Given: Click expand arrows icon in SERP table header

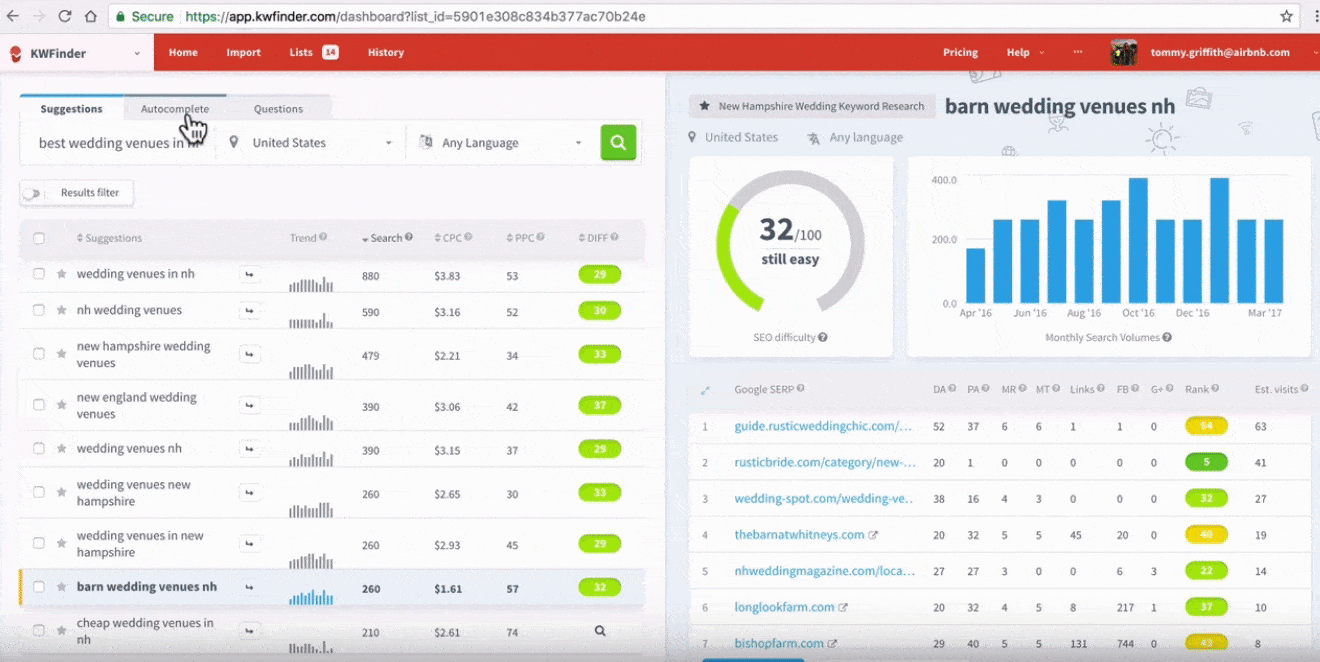Looking at the screenshot, I should (705, 390).
